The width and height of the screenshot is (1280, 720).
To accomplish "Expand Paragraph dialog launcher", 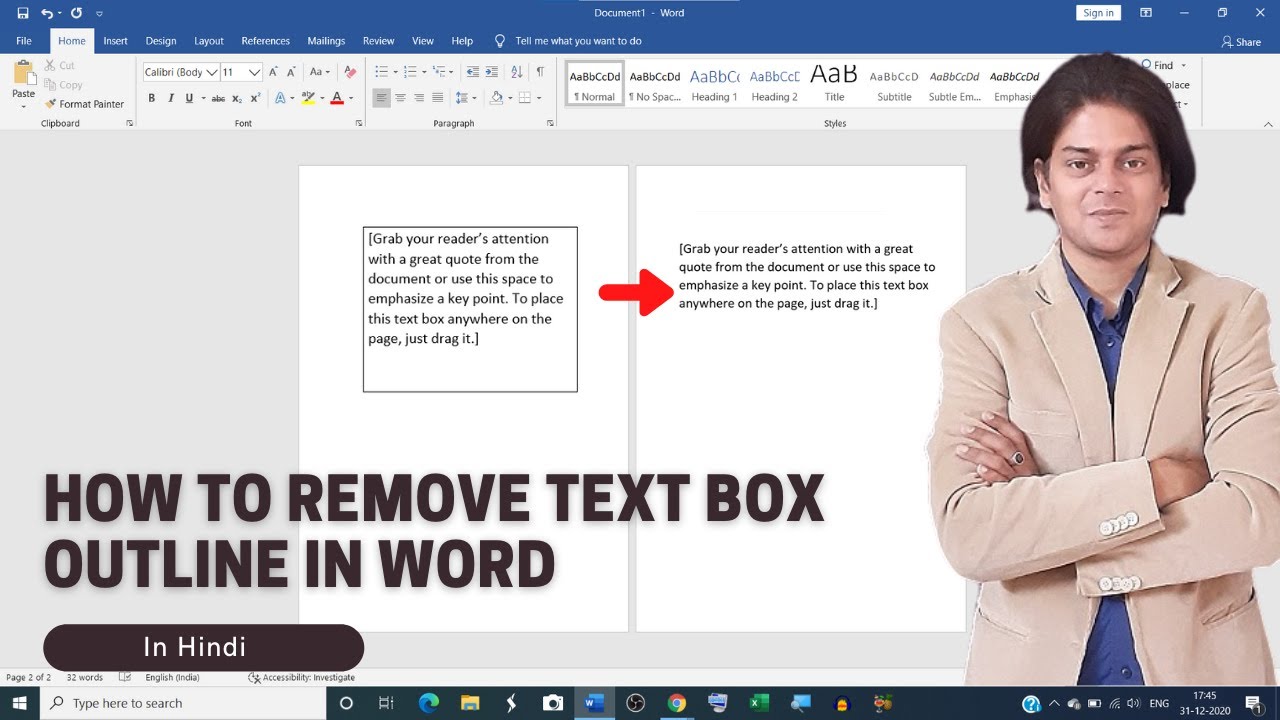I will point(550,123).
